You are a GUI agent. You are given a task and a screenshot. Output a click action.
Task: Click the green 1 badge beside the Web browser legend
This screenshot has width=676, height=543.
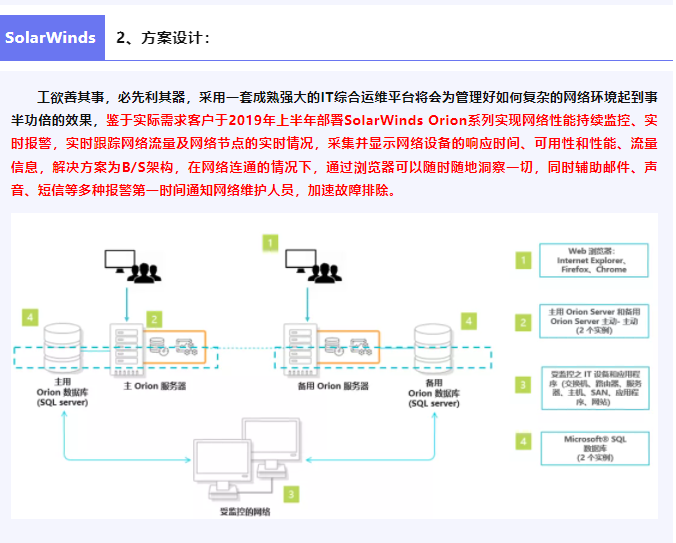pyautogui.click(x=523, y=260)
